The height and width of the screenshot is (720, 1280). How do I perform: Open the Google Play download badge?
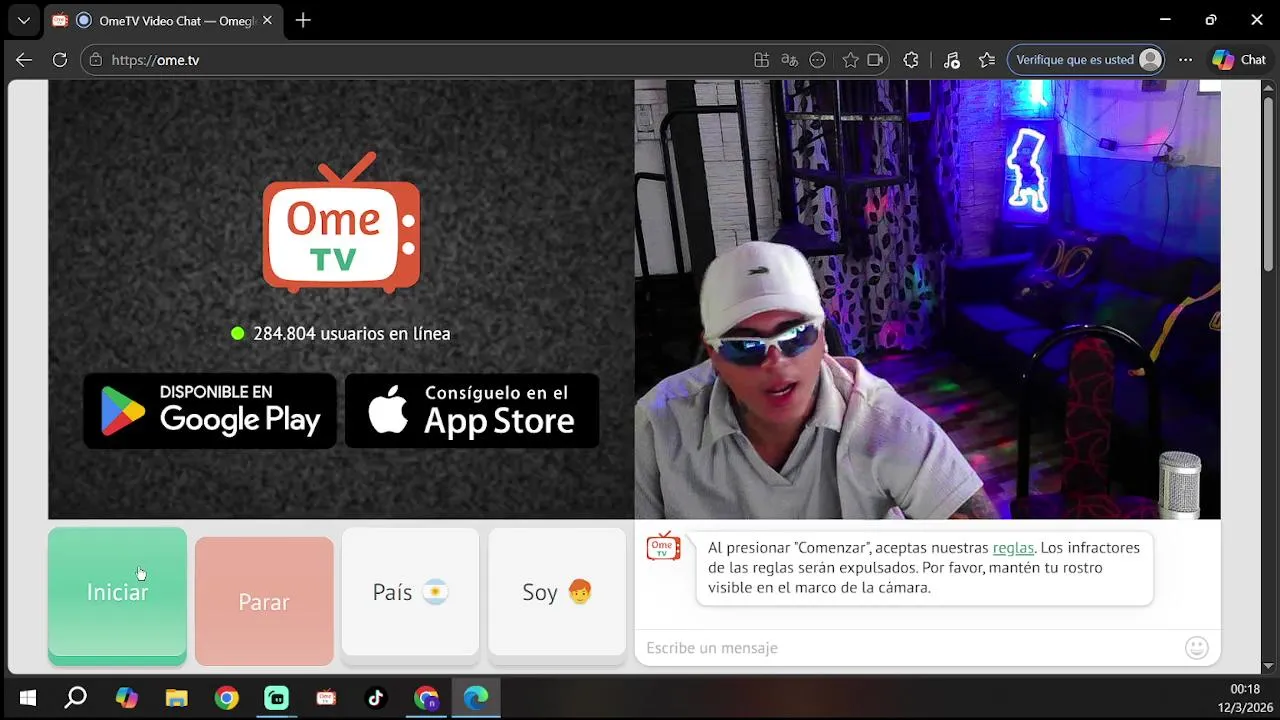tap(210, 411)
